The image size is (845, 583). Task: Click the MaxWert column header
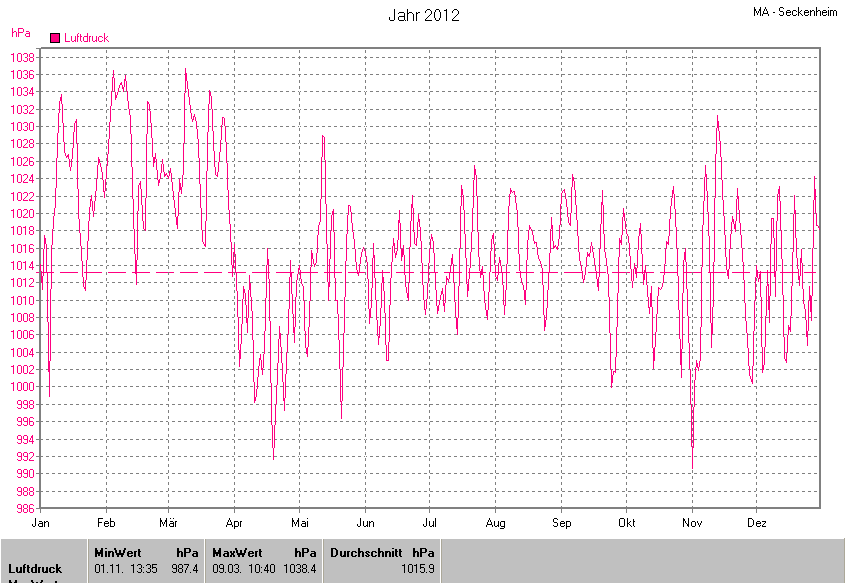236,552
